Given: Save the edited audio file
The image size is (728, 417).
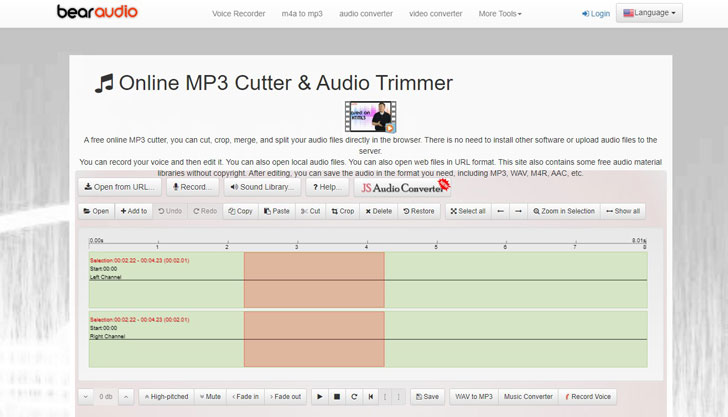Looking at the screenshot, I should click(x=426, y=397).
